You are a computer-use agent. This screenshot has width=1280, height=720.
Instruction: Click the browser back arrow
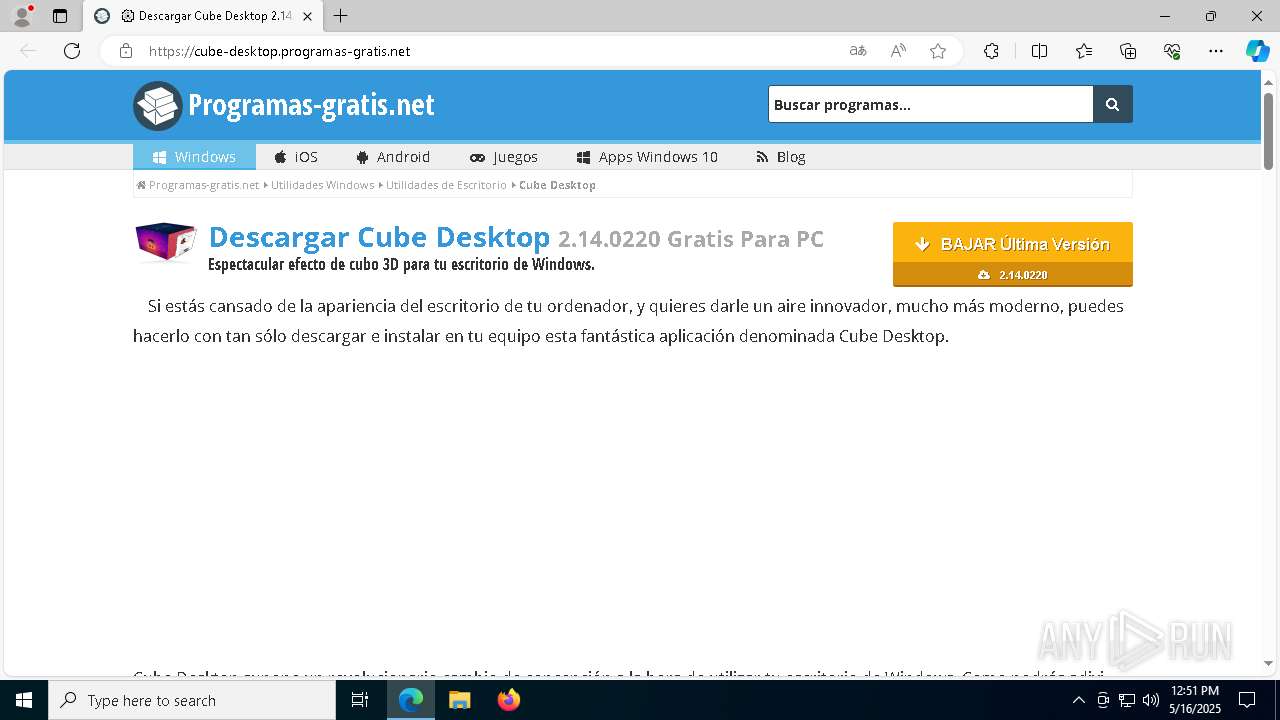(x=28, y=51)
